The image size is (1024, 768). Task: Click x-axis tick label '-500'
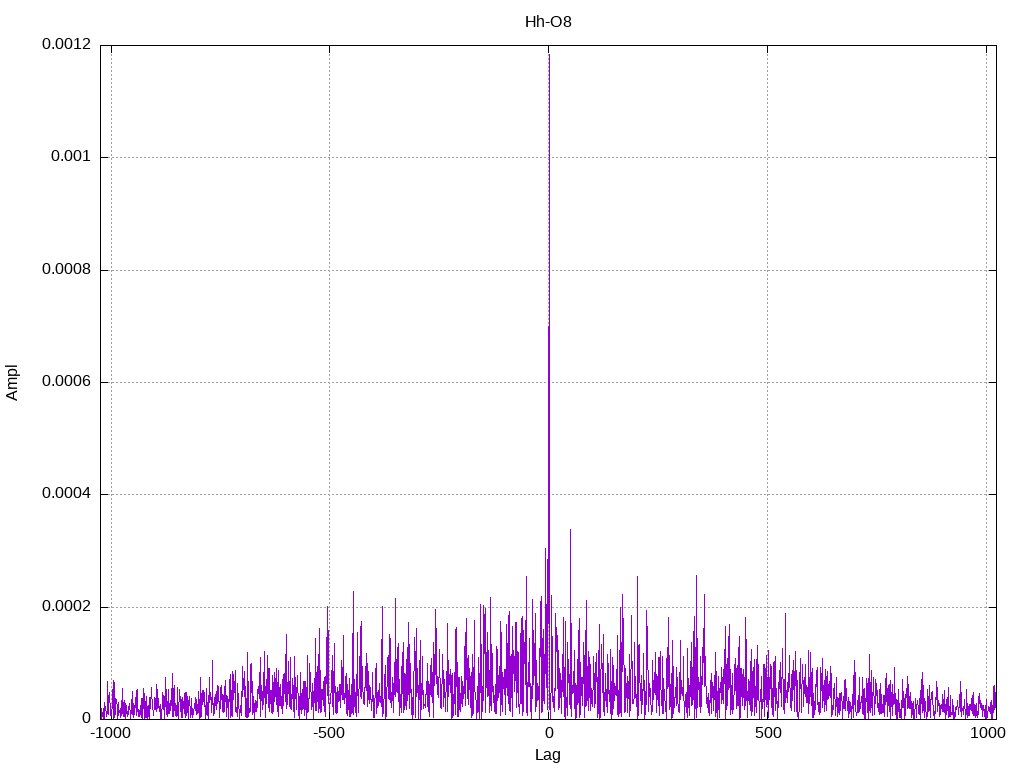[x=328, y=733]
